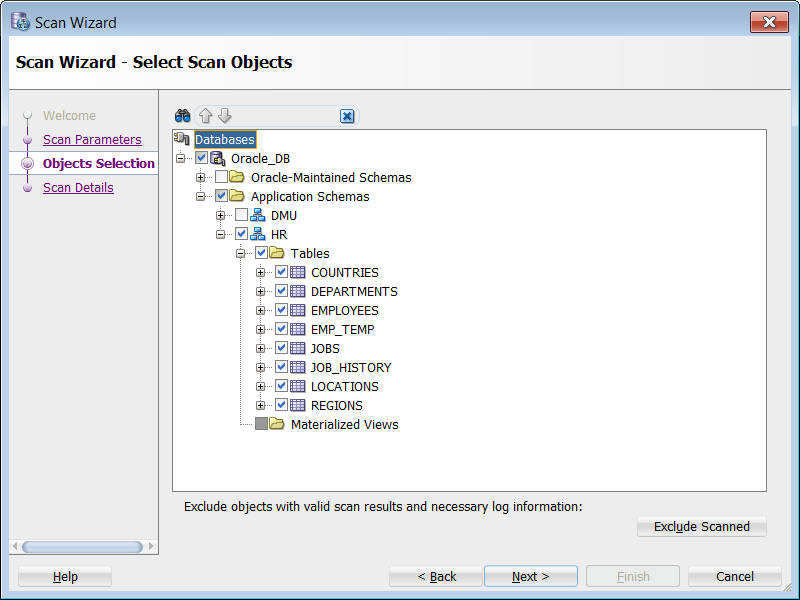
Task: Click the up arrow search-previous icon
Action: 206,116
